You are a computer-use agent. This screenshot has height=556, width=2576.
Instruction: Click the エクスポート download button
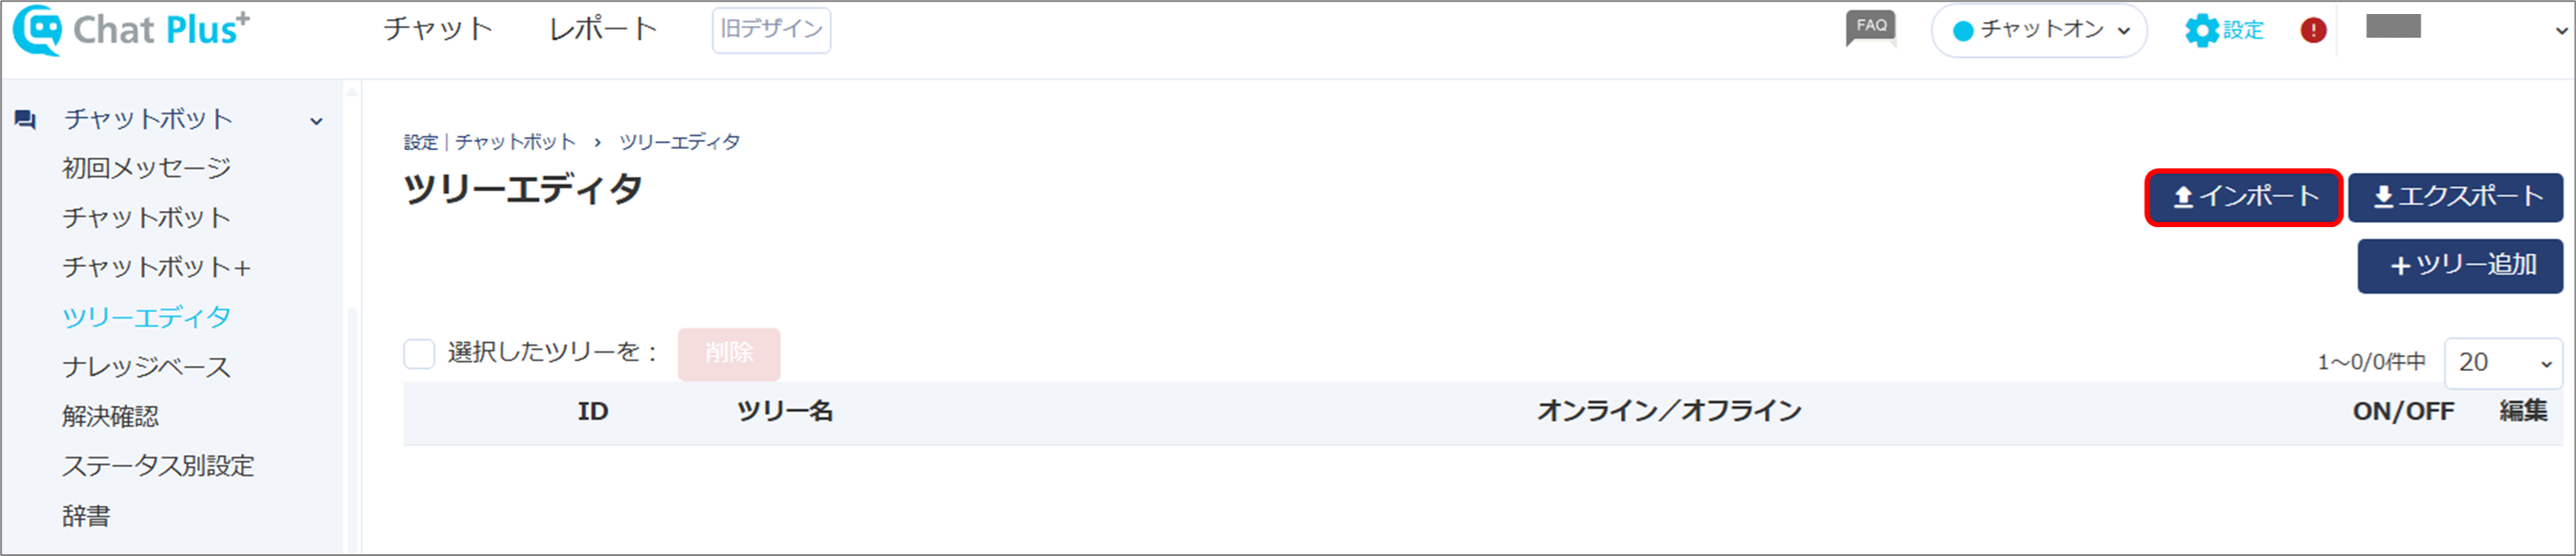2455,197
